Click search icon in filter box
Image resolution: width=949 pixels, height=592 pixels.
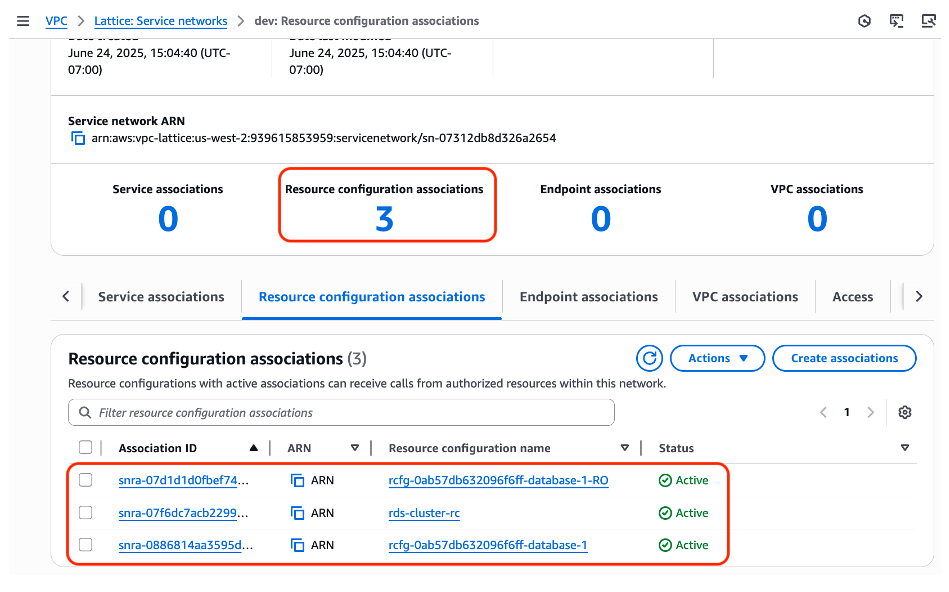85,412
